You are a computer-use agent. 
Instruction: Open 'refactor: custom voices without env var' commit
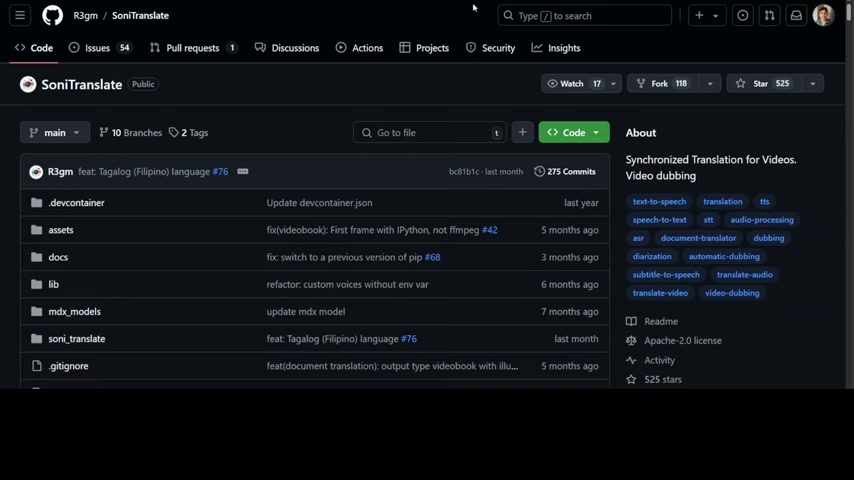tap(347, 284)
